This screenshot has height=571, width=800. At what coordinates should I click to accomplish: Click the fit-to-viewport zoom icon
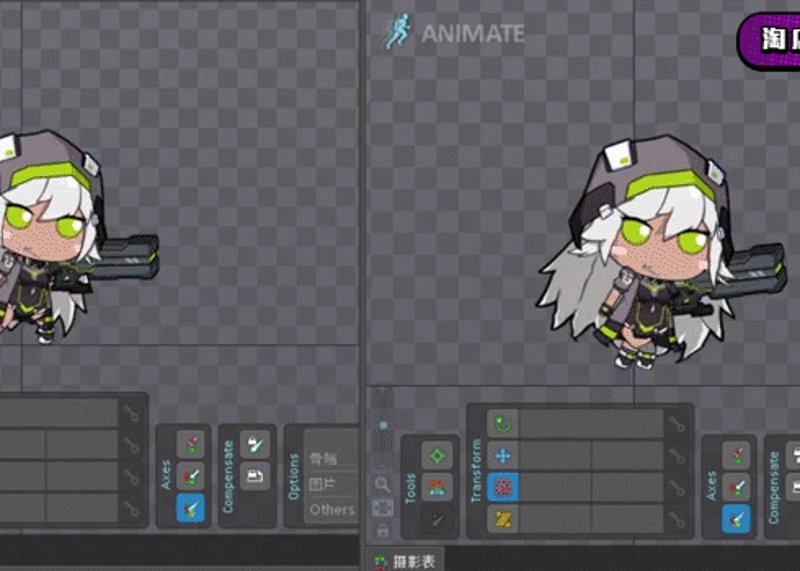pos(383,508)
